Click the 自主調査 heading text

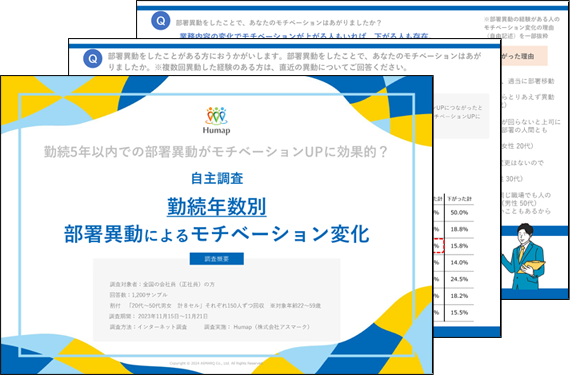point(217,178)
